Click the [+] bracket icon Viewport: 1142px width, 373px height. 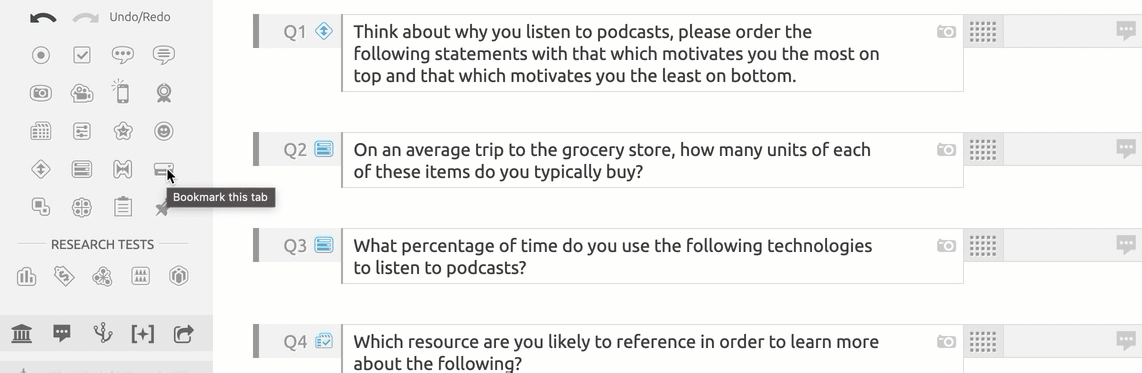(143, 334)
